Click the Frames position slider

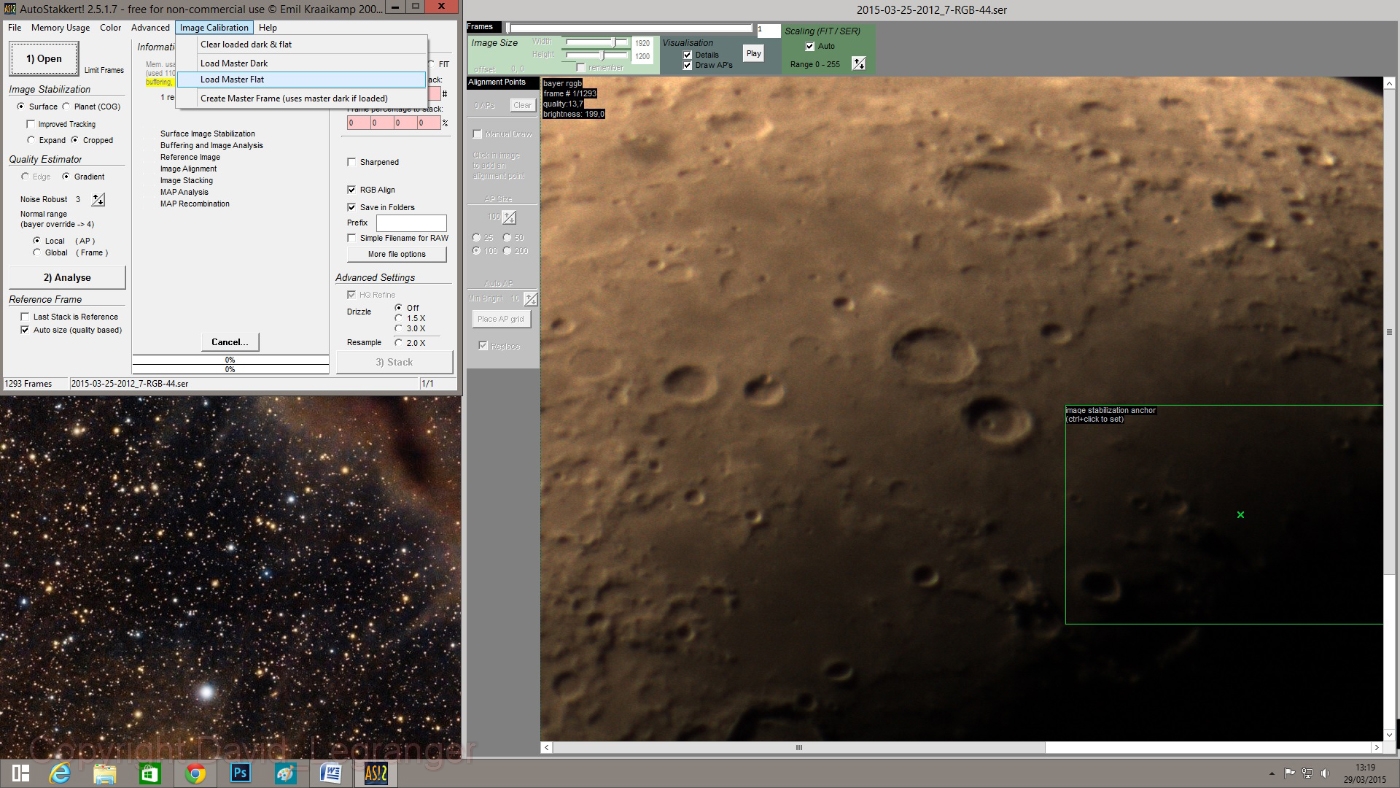(630, 28)
